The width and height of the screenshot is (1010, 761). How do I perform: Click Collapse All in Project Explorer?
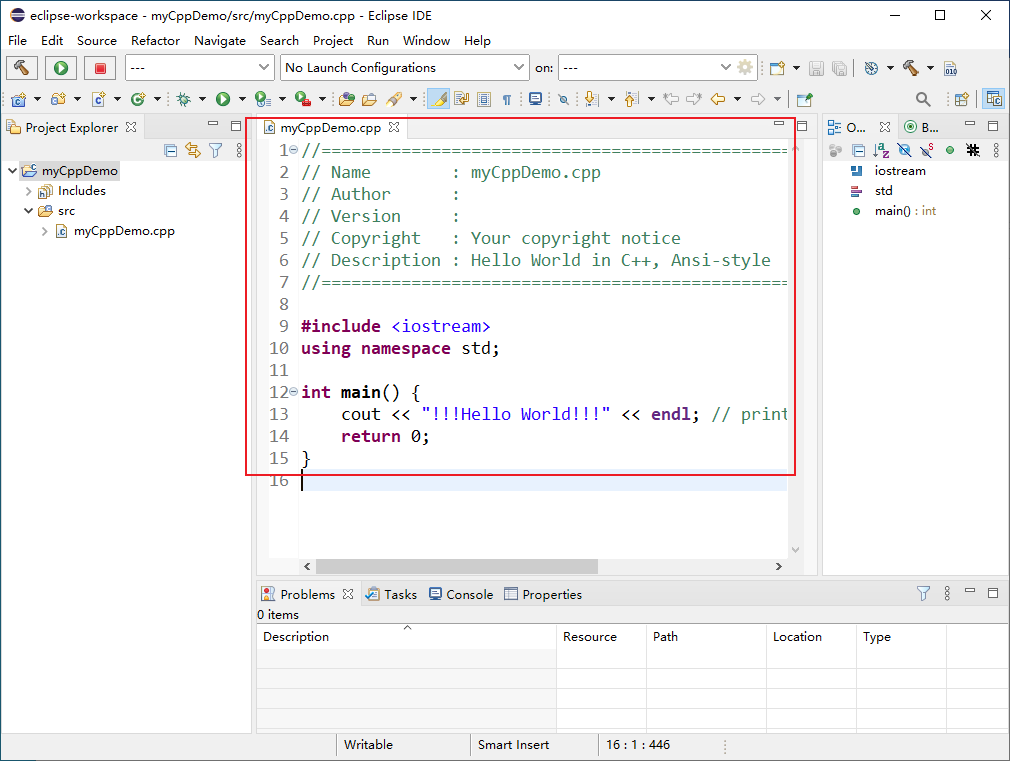coord(171,151)
